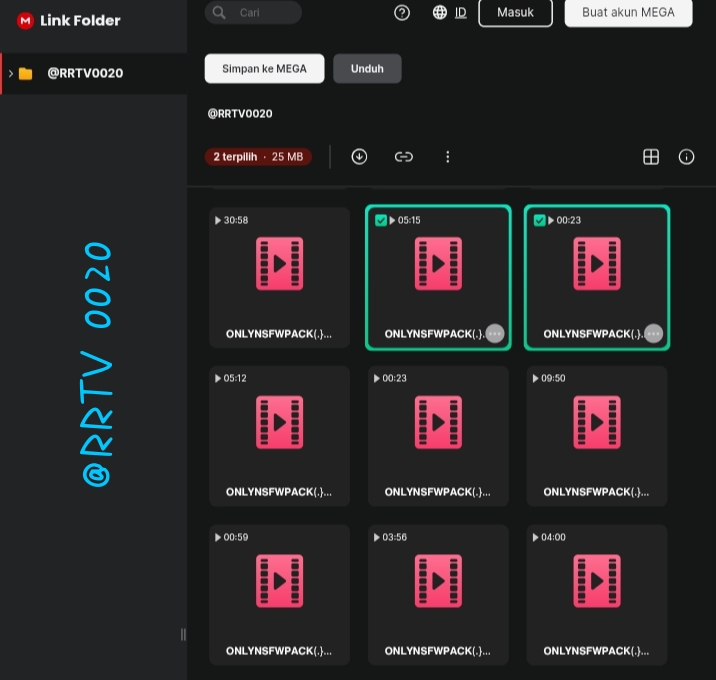The width and height of the screenshot is (716, 680).
Task: Click the Masuk login button
Action: pyautogui.click(x=516, y=12)
